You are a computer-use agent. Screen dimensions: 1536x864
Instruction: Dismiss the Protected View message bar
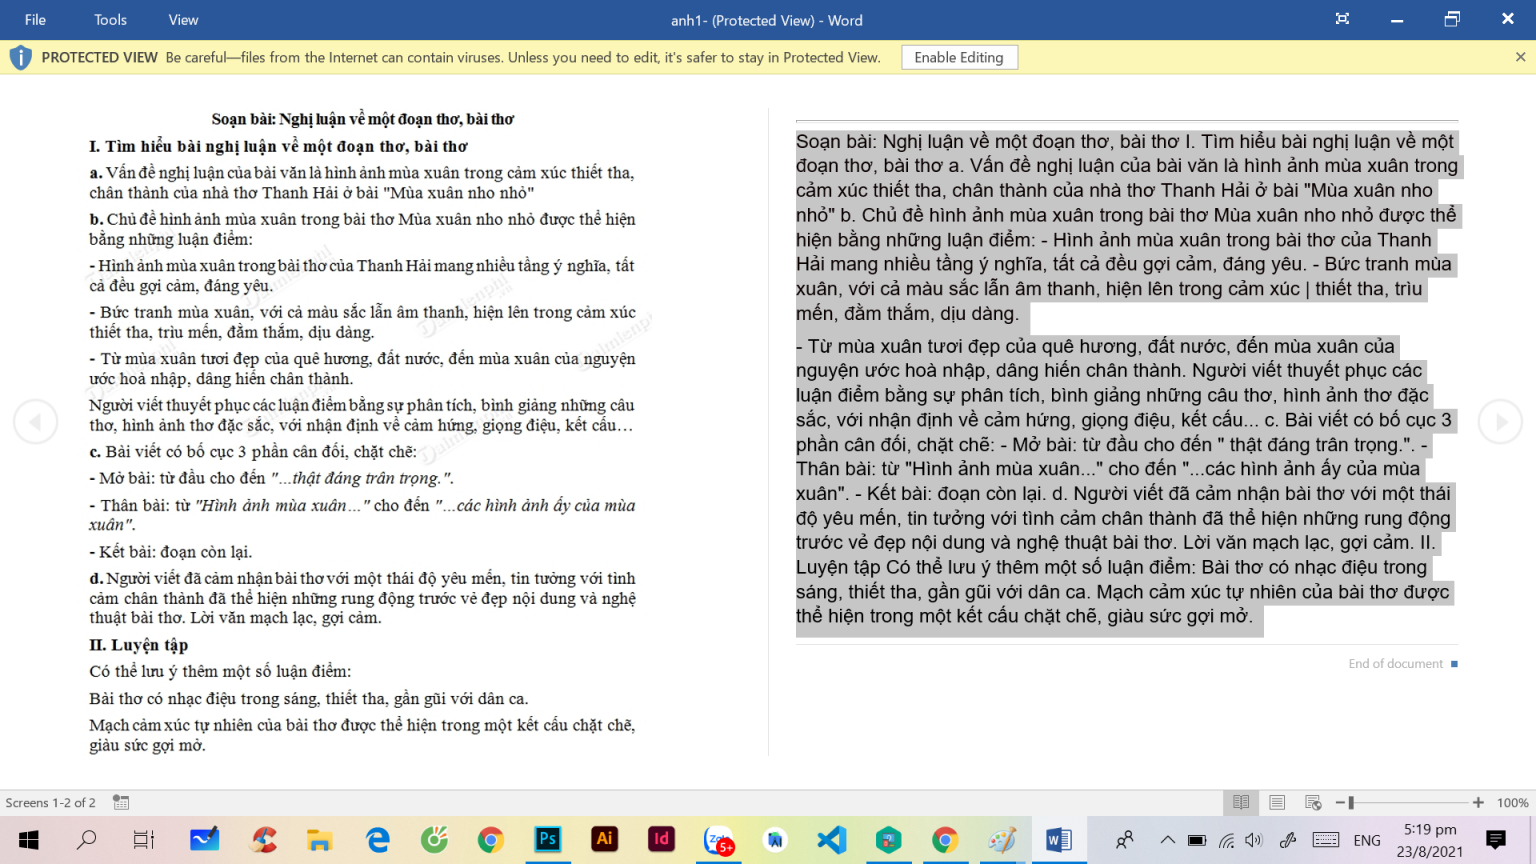pyautogui.click(x=1520, y=58)
